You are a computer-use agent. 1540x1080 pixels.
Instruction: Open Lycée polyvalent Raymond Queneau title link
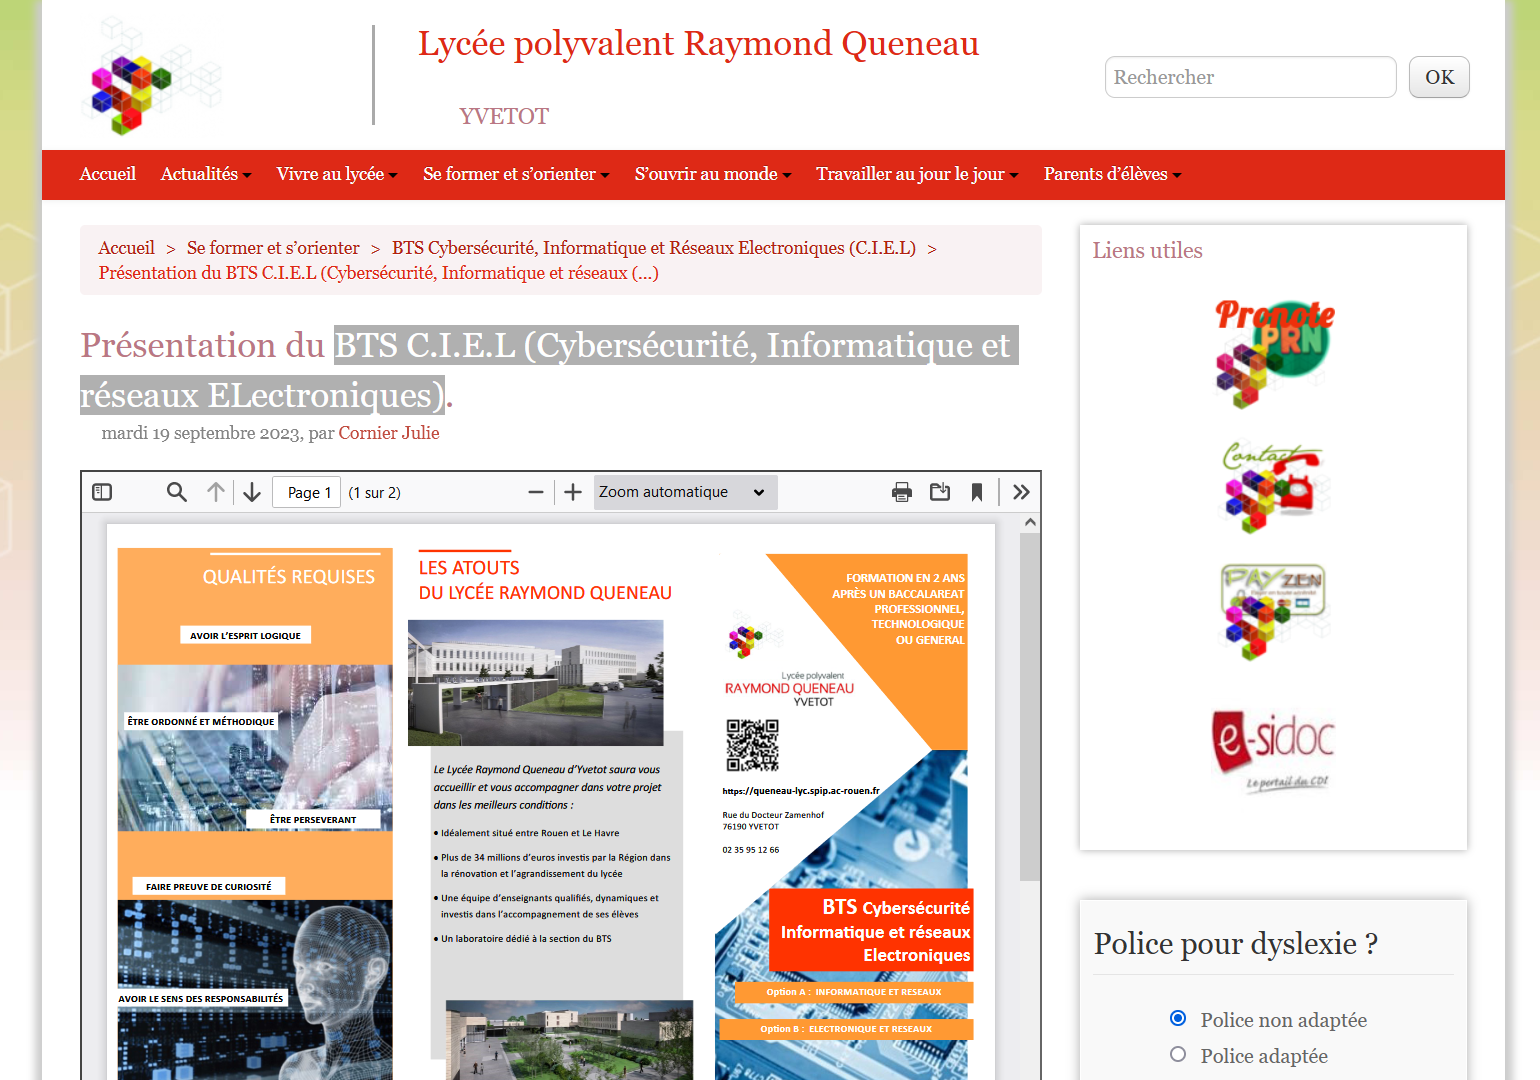click(x=698, y=44)
